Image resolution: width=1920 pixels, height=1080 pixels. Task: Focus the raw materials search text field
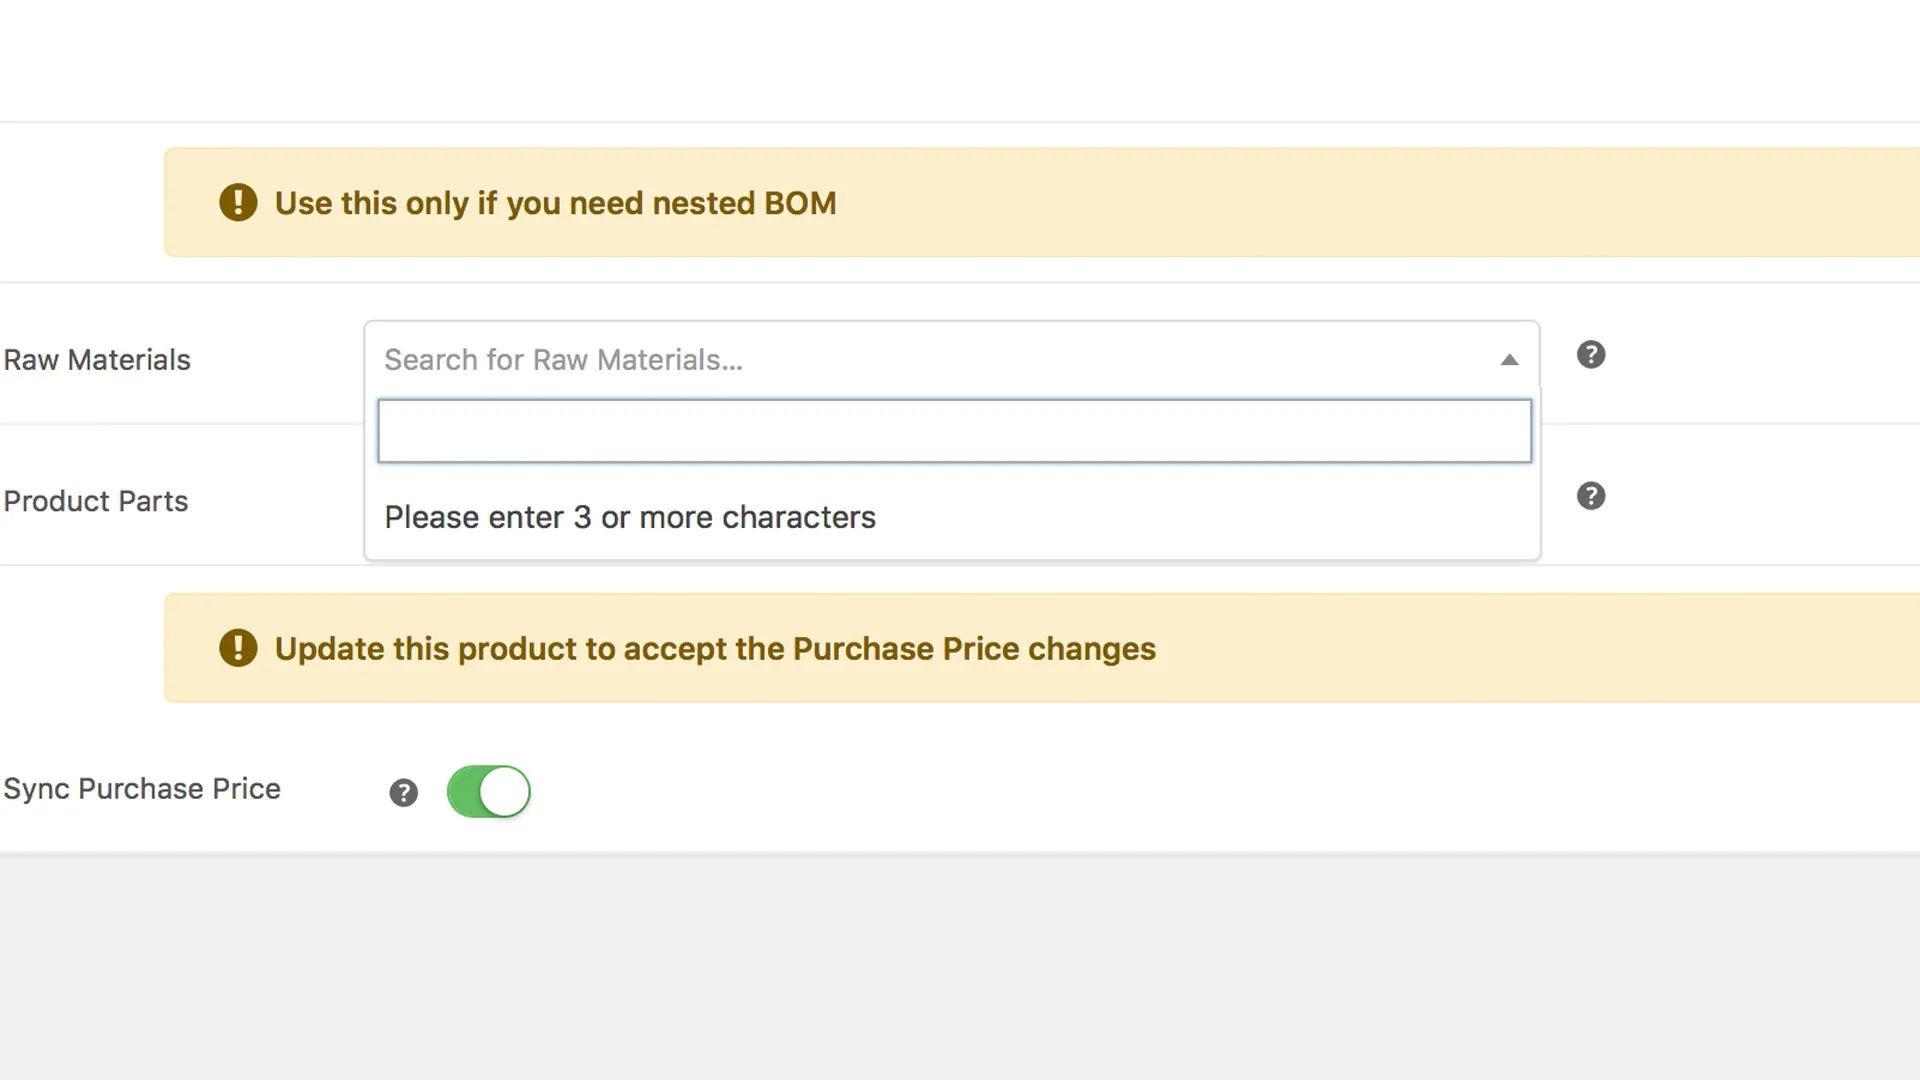[x=953, y=431]
